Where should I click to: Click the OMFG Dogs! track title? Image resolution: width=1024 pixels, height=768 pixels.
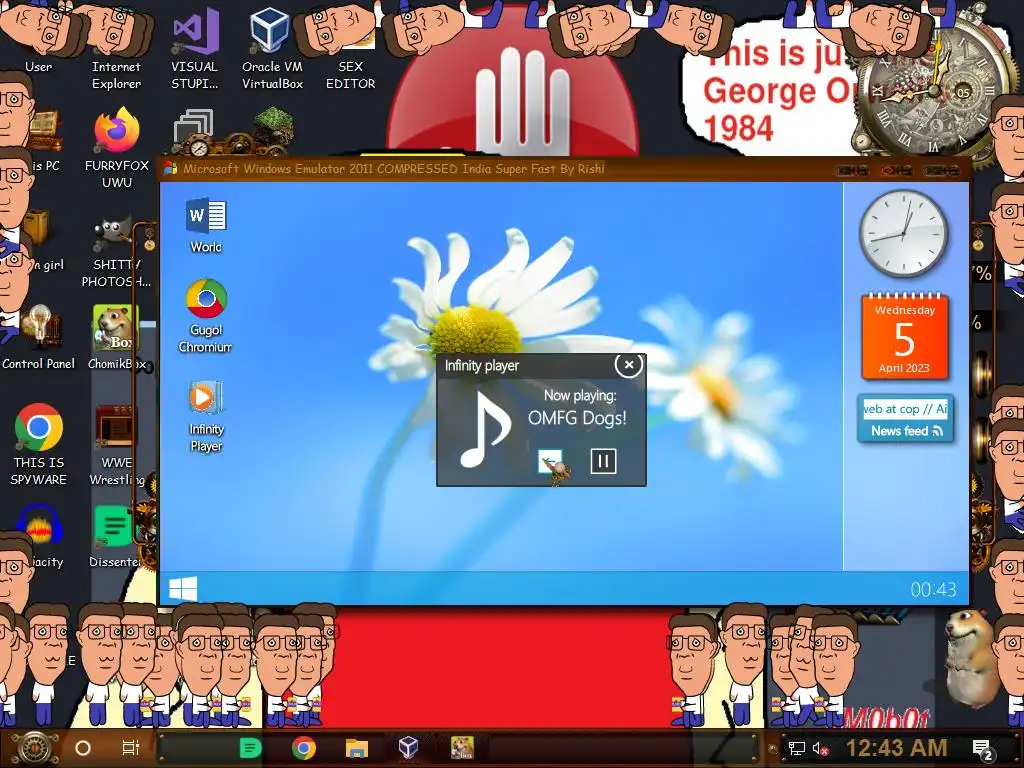pyautogui.click(x=577, y=418)
